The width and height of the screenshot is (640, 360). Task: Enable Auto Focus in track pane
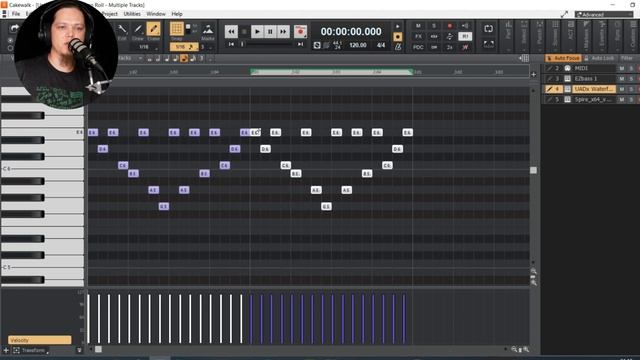coord(562,58)
